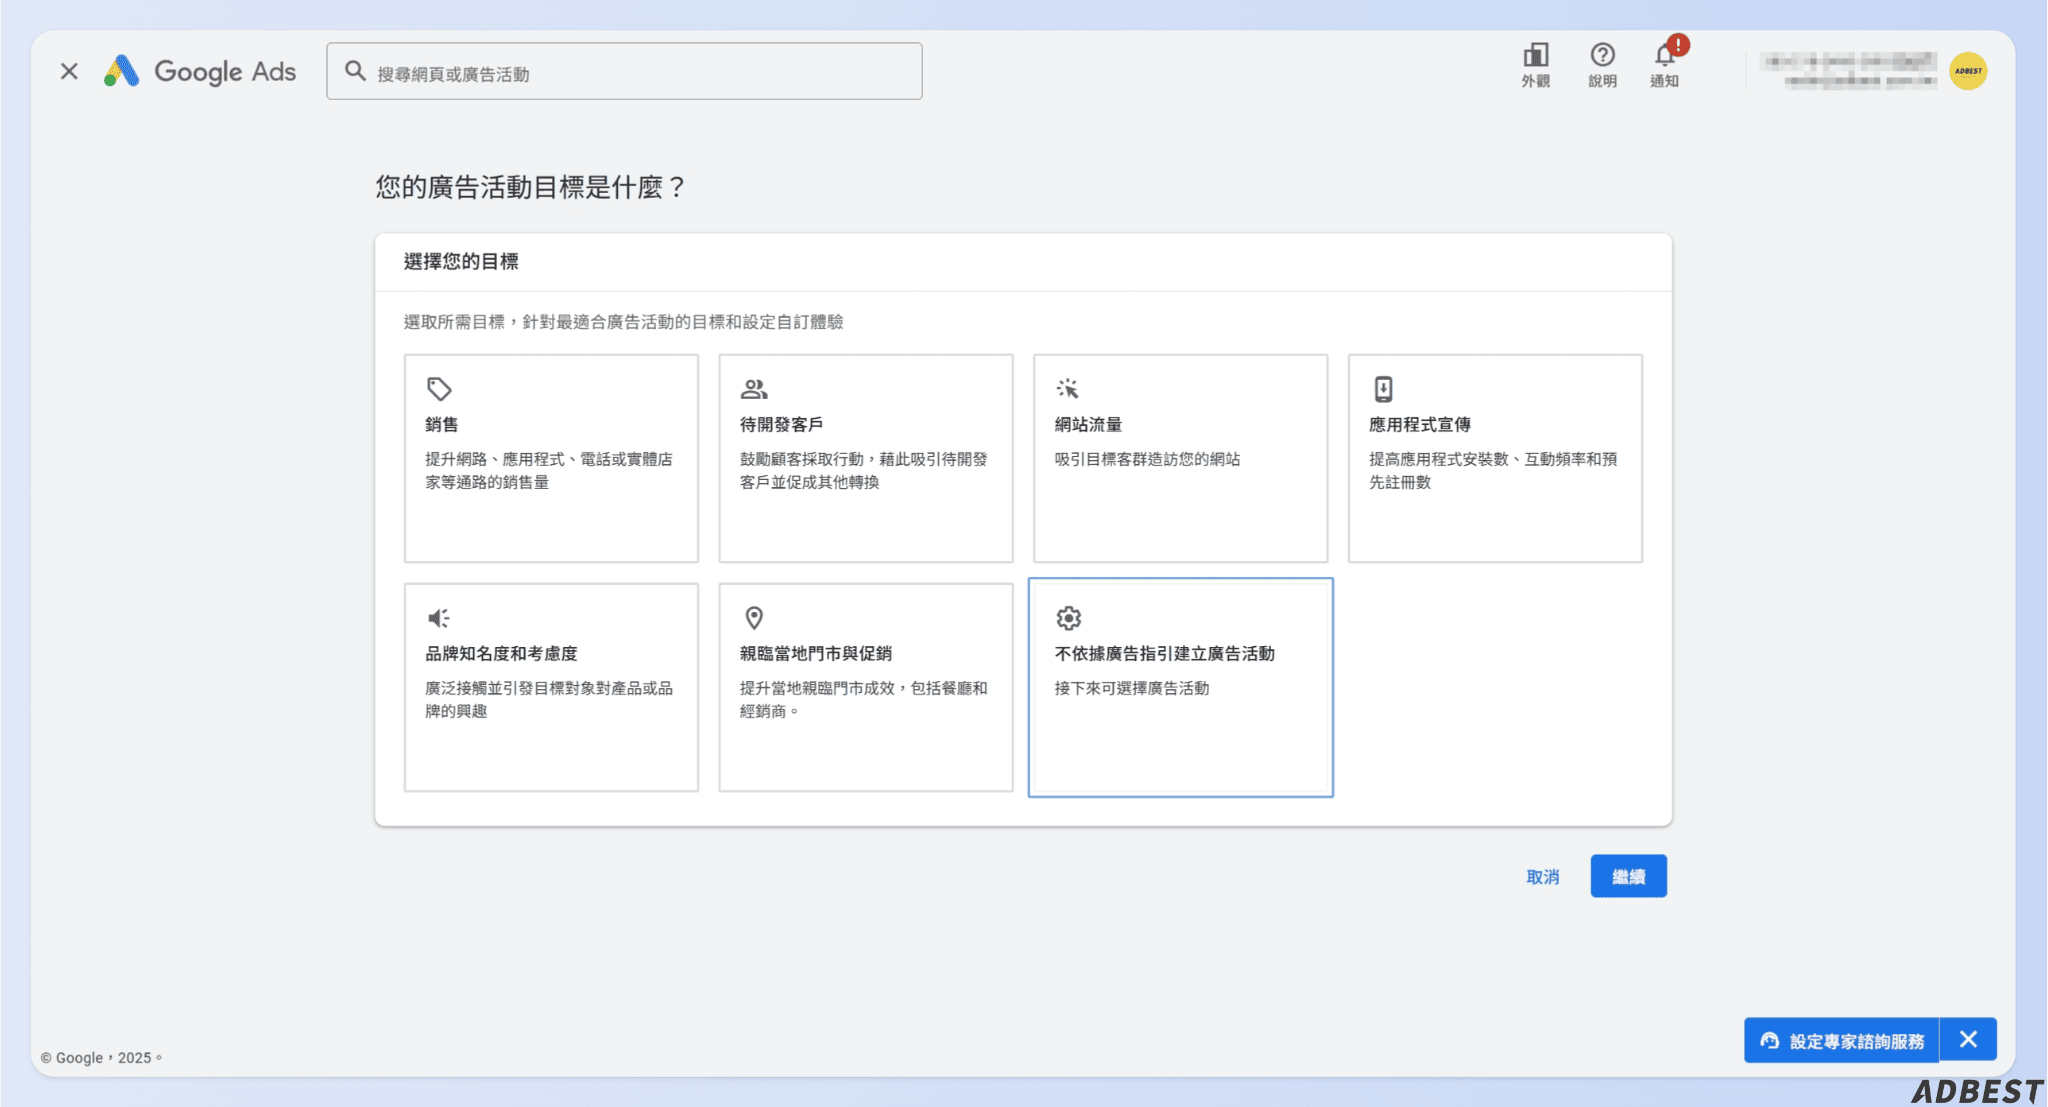Click the search field 搜尋網頁或廣告活動
Screen dimensions: 2048x1107
(x=623, y=70)
